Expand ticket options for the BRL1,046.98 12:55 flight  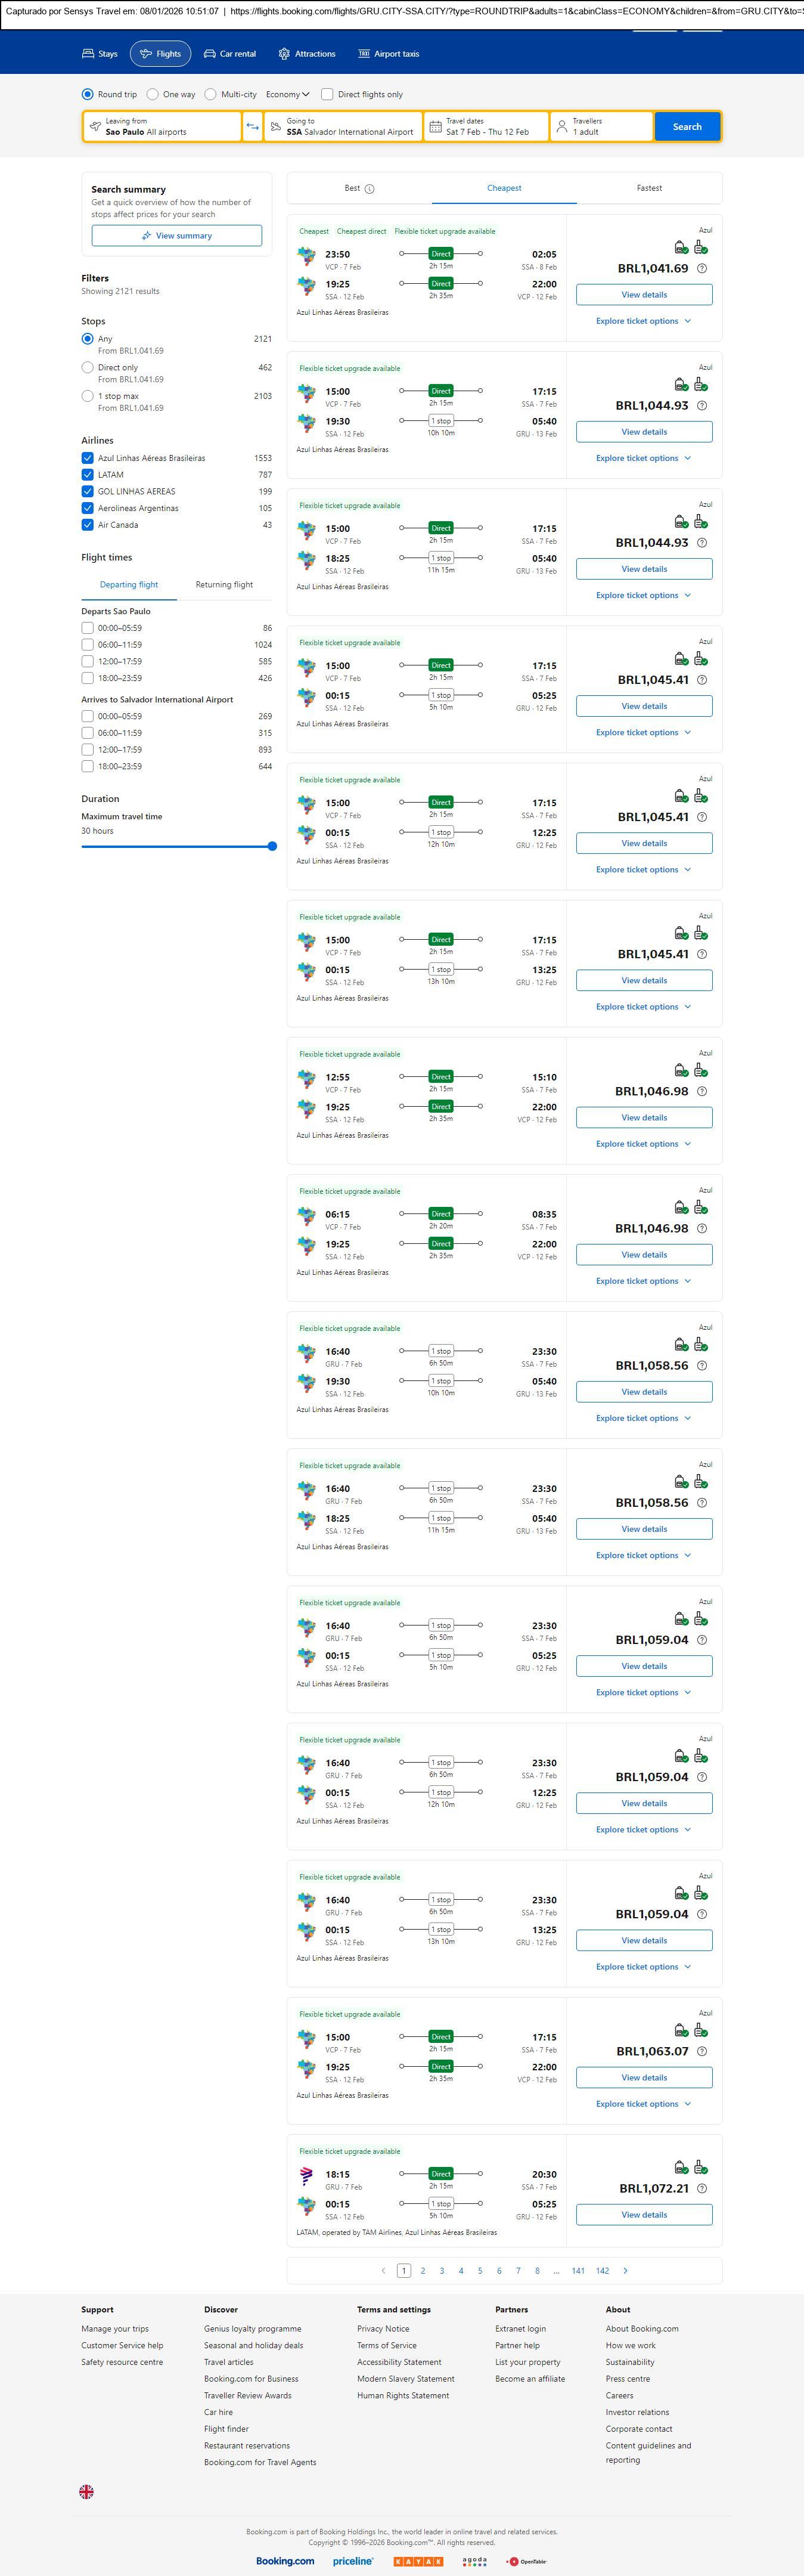pyautogui.click(x=643, y=1144)
